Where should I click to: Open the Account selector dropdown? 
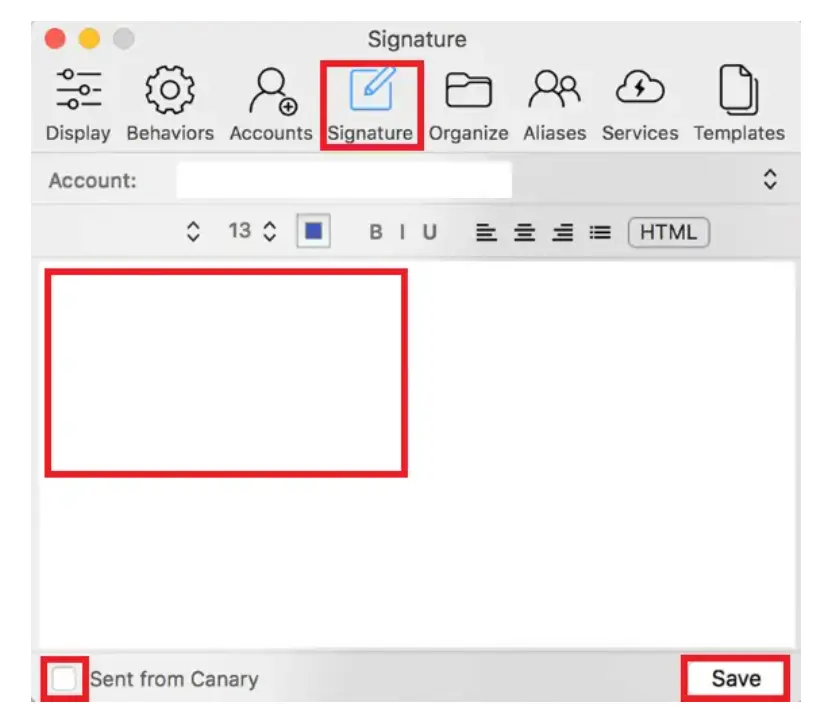770,179
